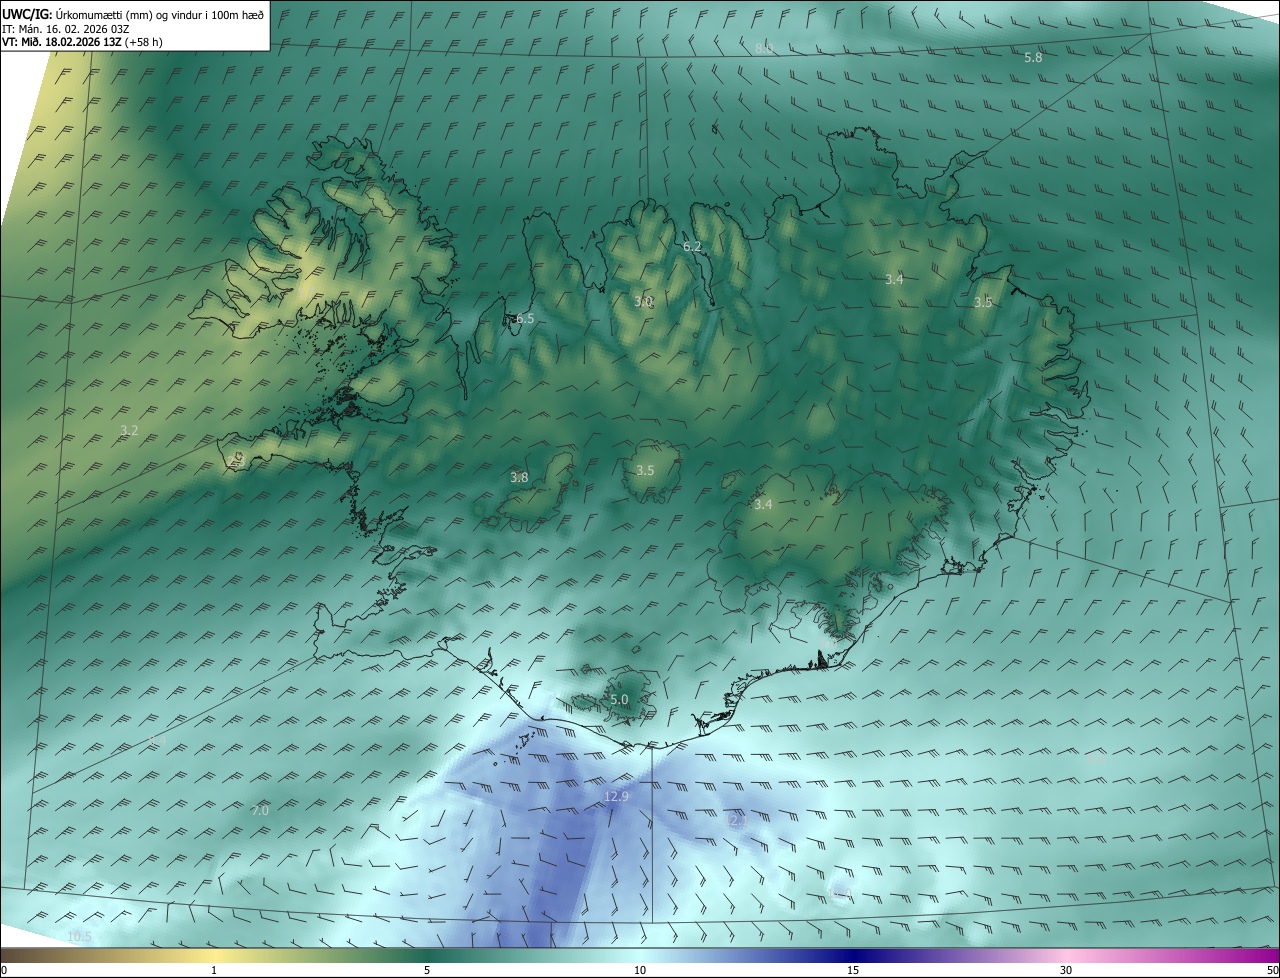Select the IT Mán. 16. 02. 2026 03Z line
Viewport: 1280px width, 978px height.
[x=65, y=29]
